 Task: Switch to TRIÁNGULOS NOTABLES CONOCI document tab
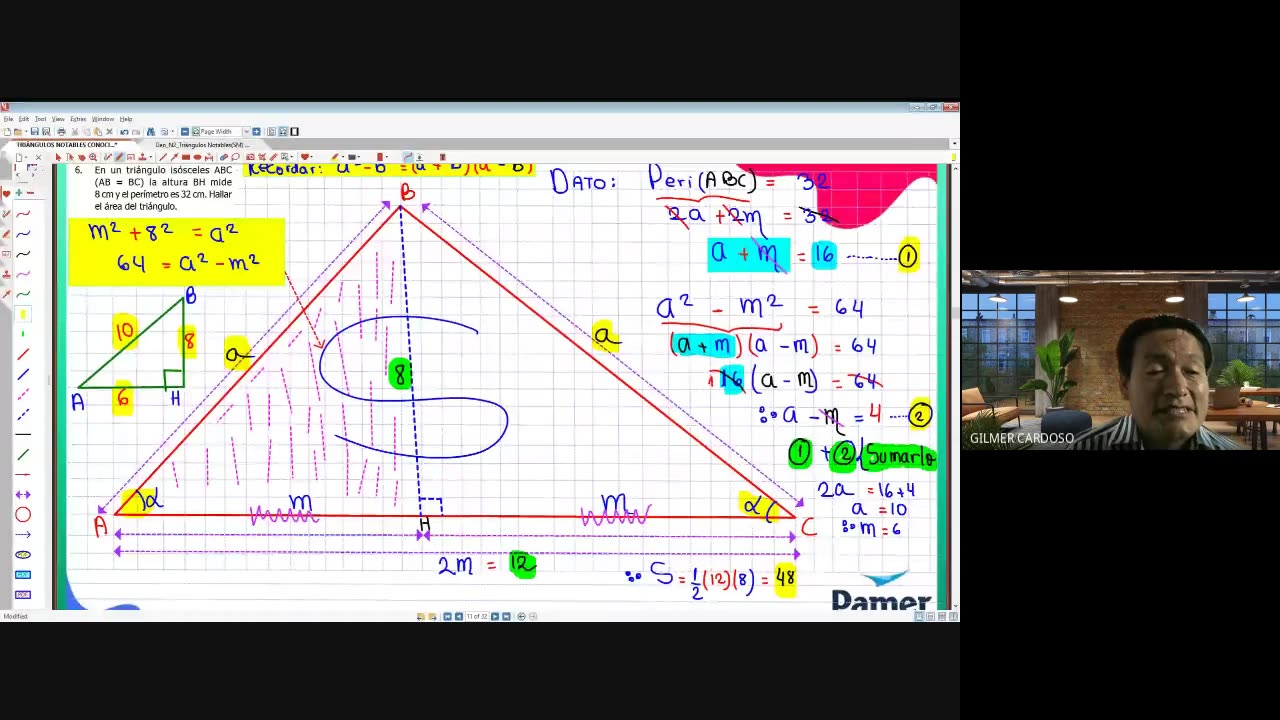67,145
